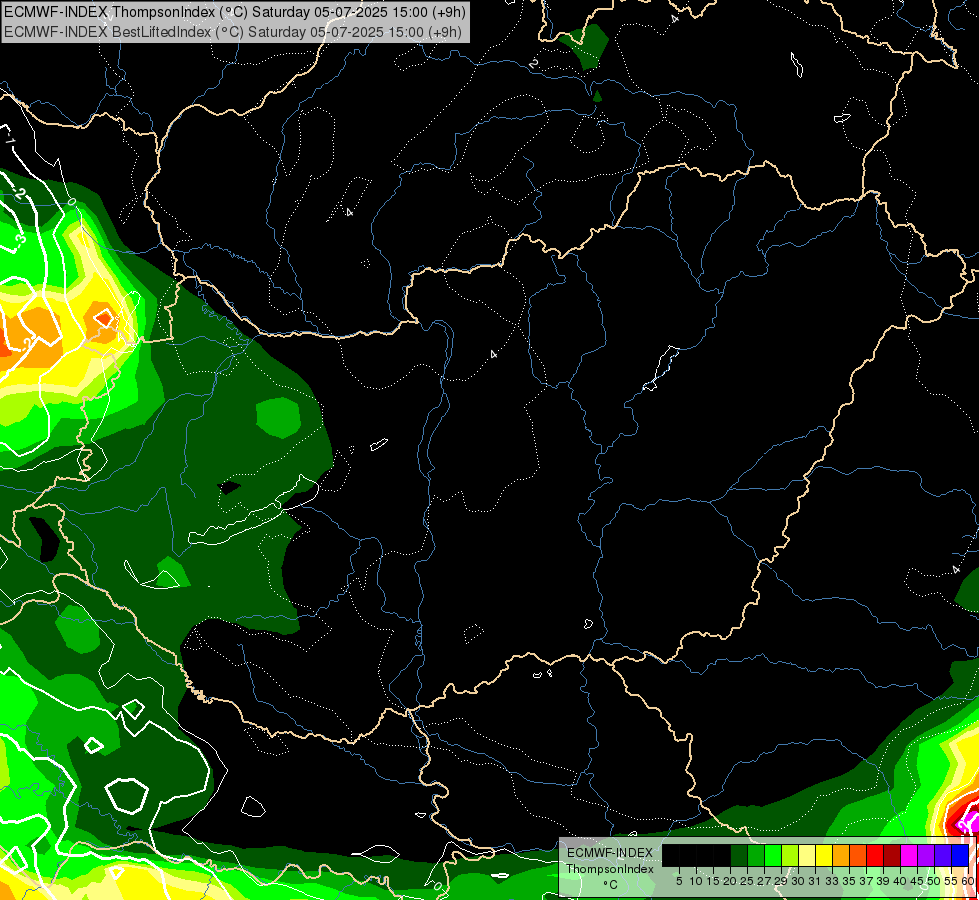Image resolution: width=979 pixels, height=900 pixels.
Task: Click the ECMWF-INDEX label in the legend
Action: tap(610, 853)
